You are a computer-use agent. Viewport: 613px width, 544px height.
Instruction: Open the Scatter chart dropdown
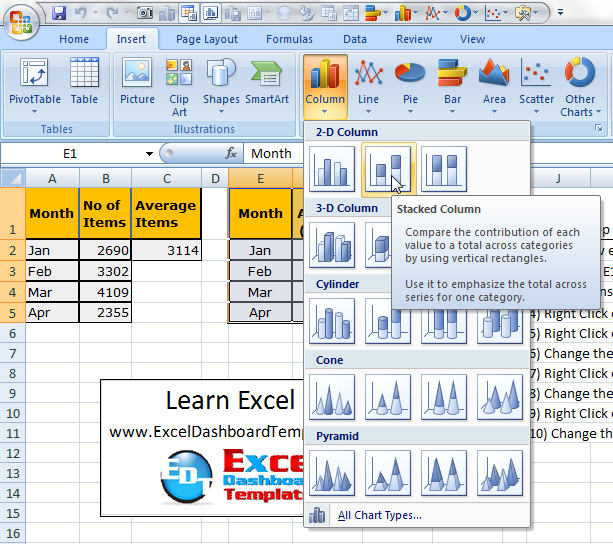(536, 86)
